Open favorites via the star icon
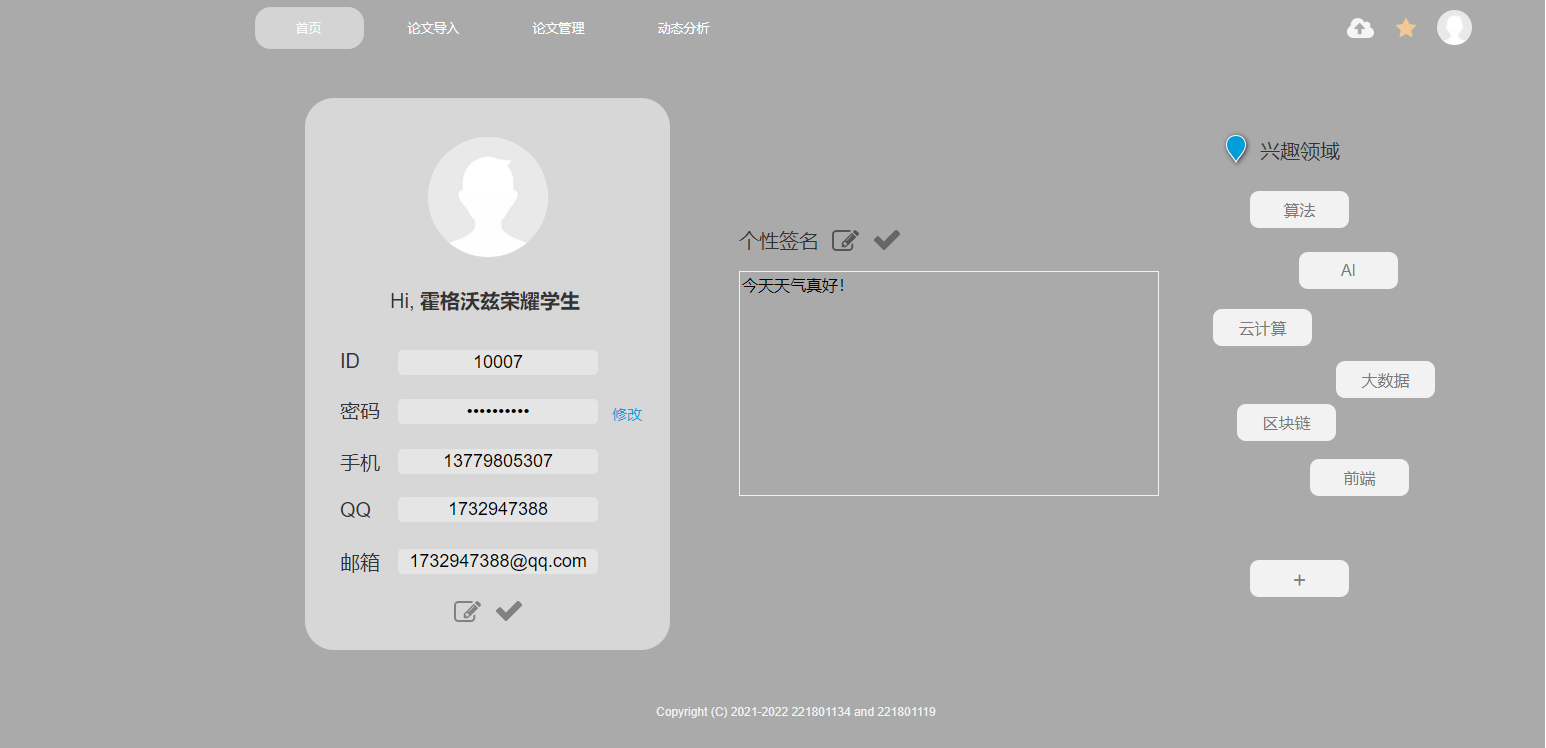The image size is (1546, 748). click(x=1406, y=28)
